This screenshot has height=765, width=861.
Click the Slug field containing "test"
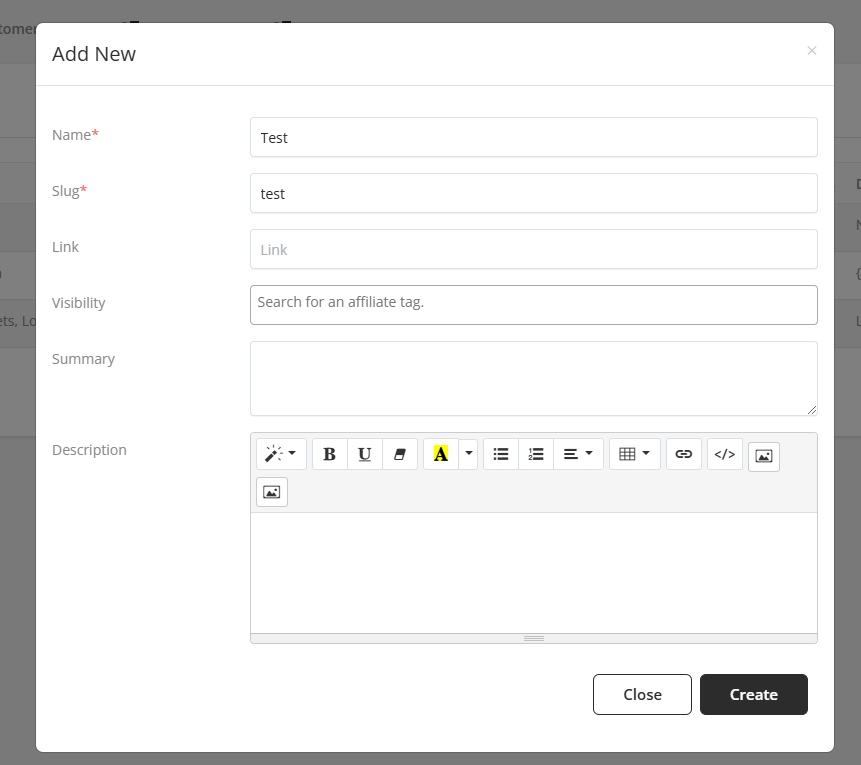(533, 194)
